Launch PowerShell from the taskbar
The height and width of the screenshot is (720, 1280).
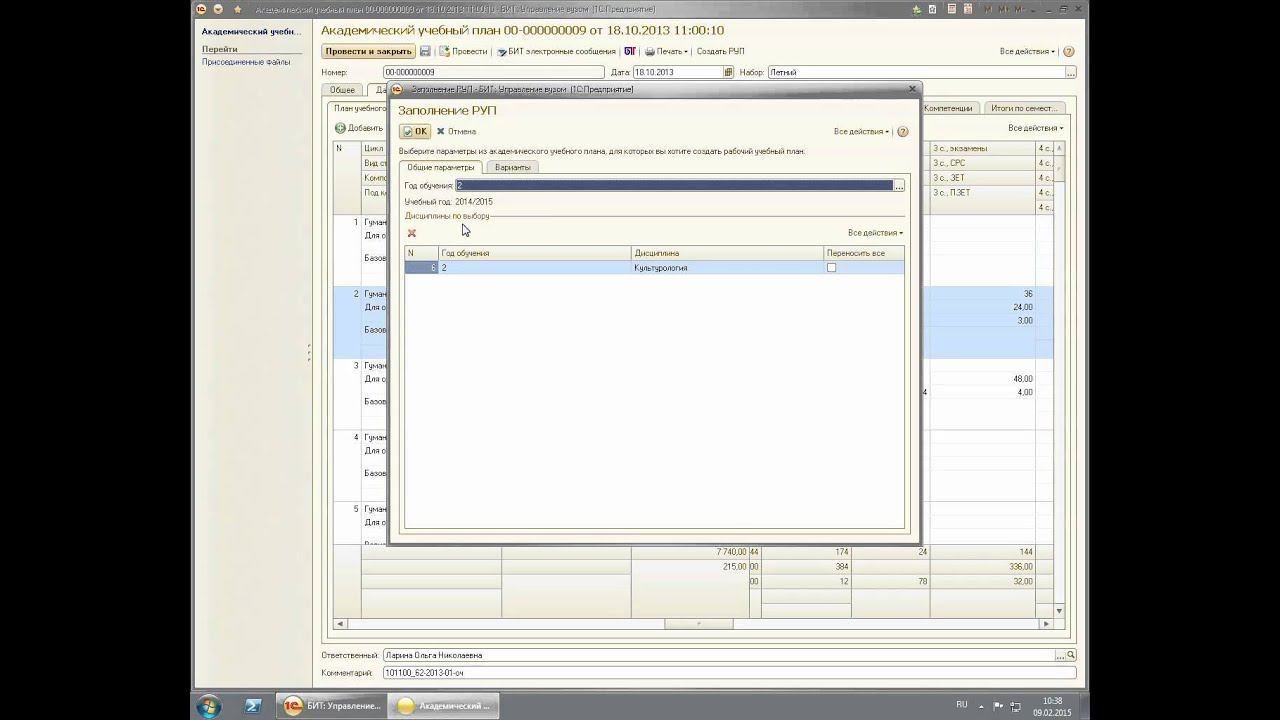point(253,705)
